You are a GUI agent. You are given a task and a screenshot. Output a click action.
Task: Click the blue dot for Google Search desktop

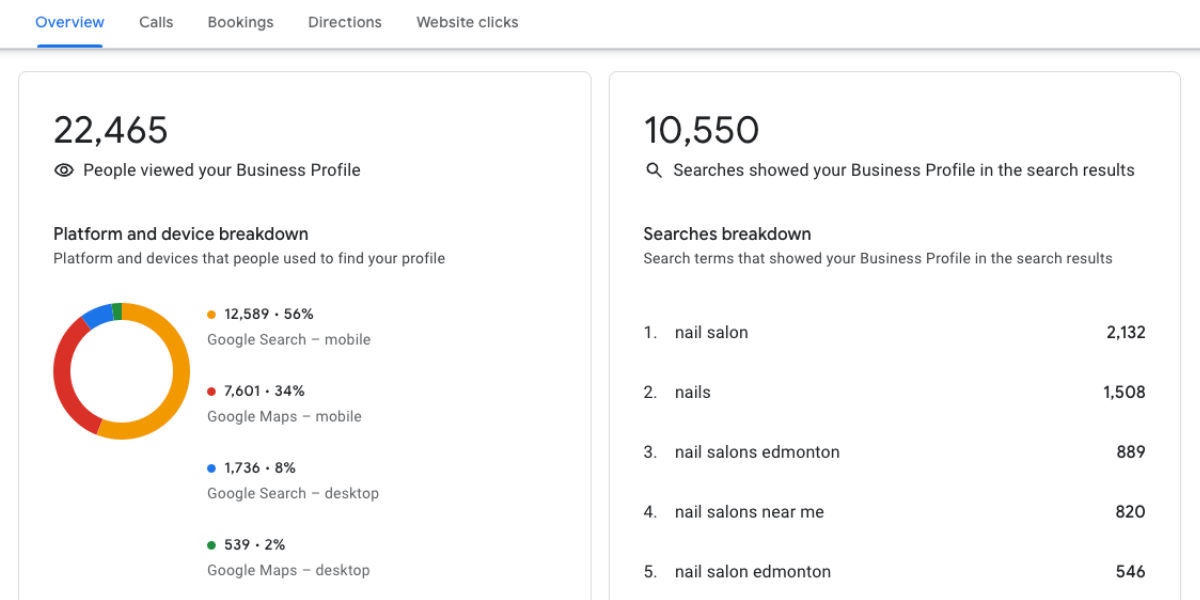(x=211, y=467)
